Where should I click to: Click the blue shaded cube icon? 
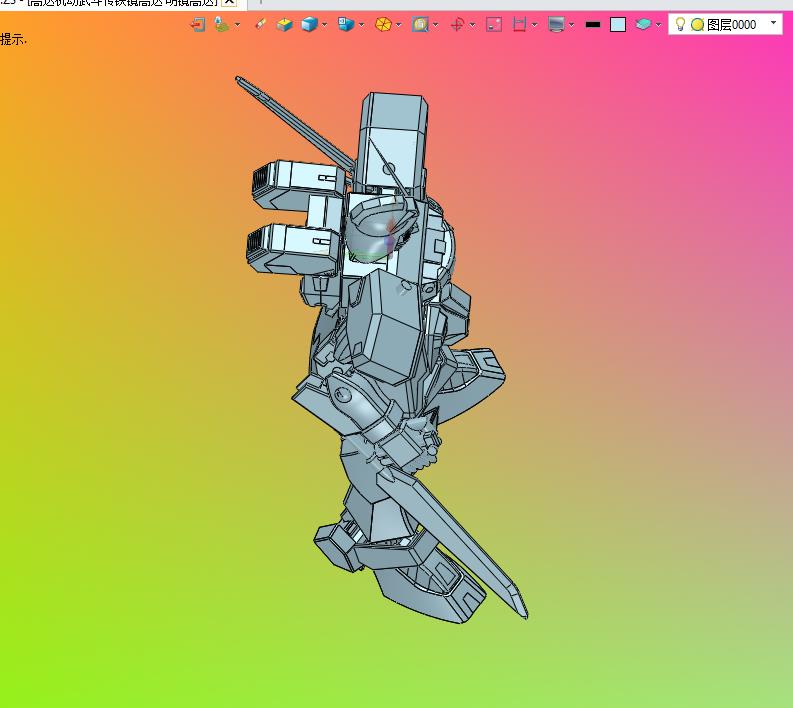[x=309, y=24]
